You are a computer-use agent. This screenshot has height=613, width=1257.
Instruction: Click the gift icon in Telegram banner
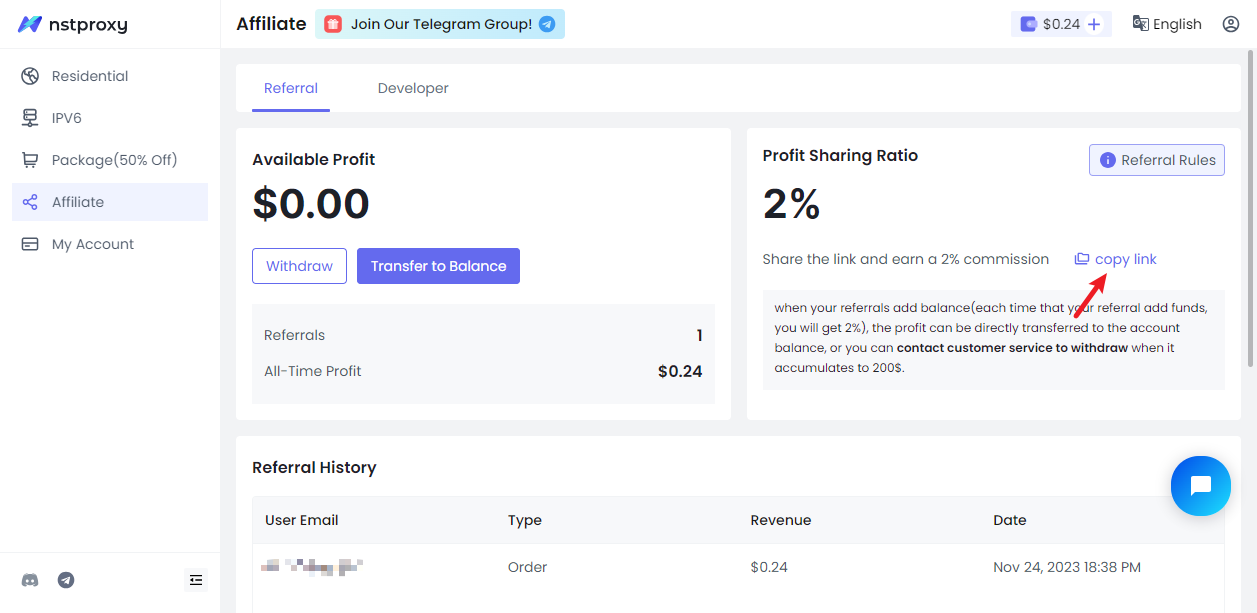(333, 24)
